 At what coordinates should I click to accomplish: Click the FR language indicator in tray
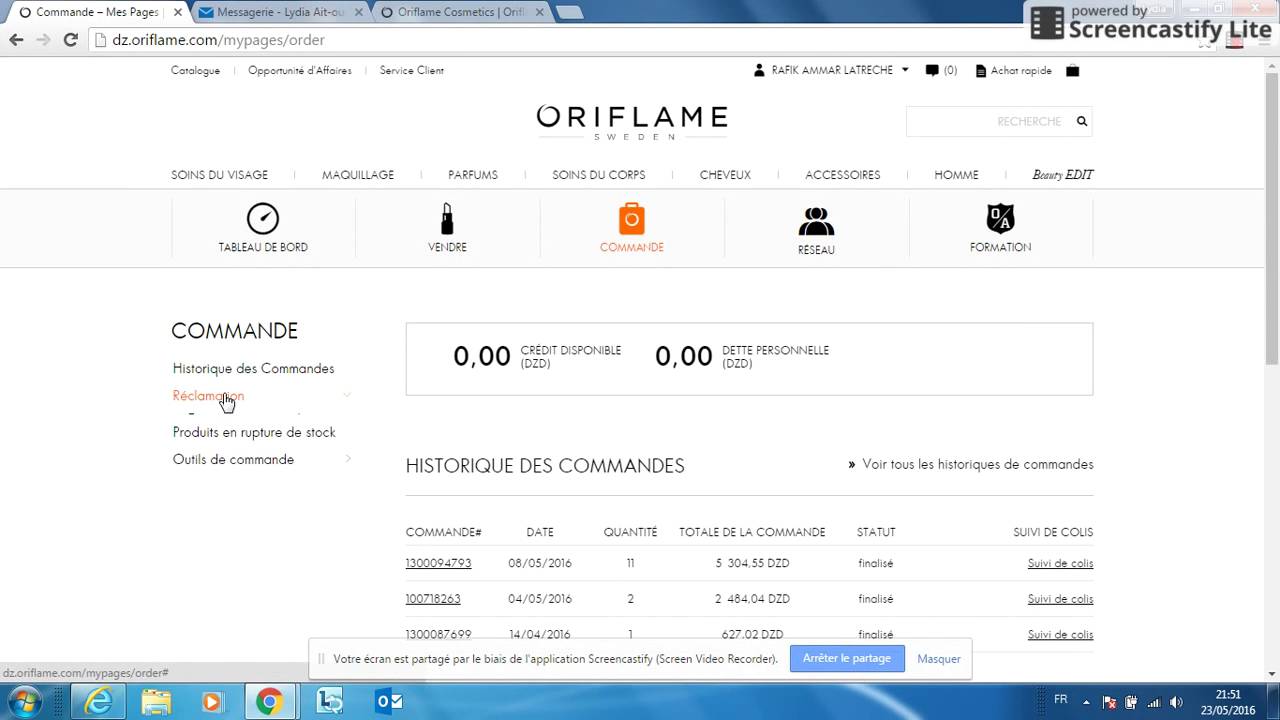(x=1060, y=699)
